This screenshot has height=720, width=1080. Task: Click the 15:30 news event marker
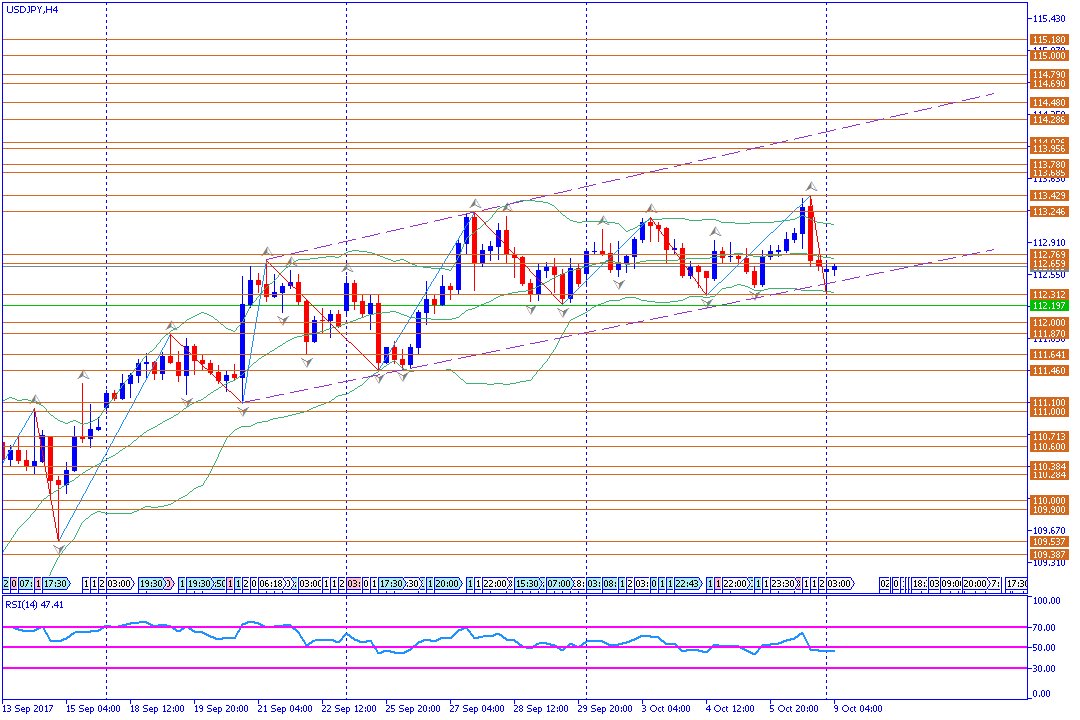tap(528, 584)
